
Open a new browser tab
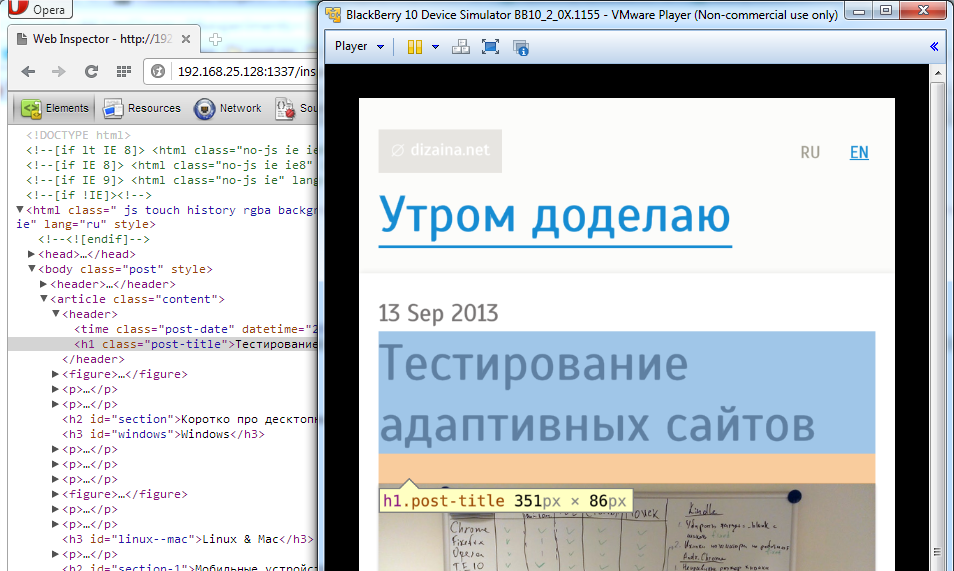(216, 40)
